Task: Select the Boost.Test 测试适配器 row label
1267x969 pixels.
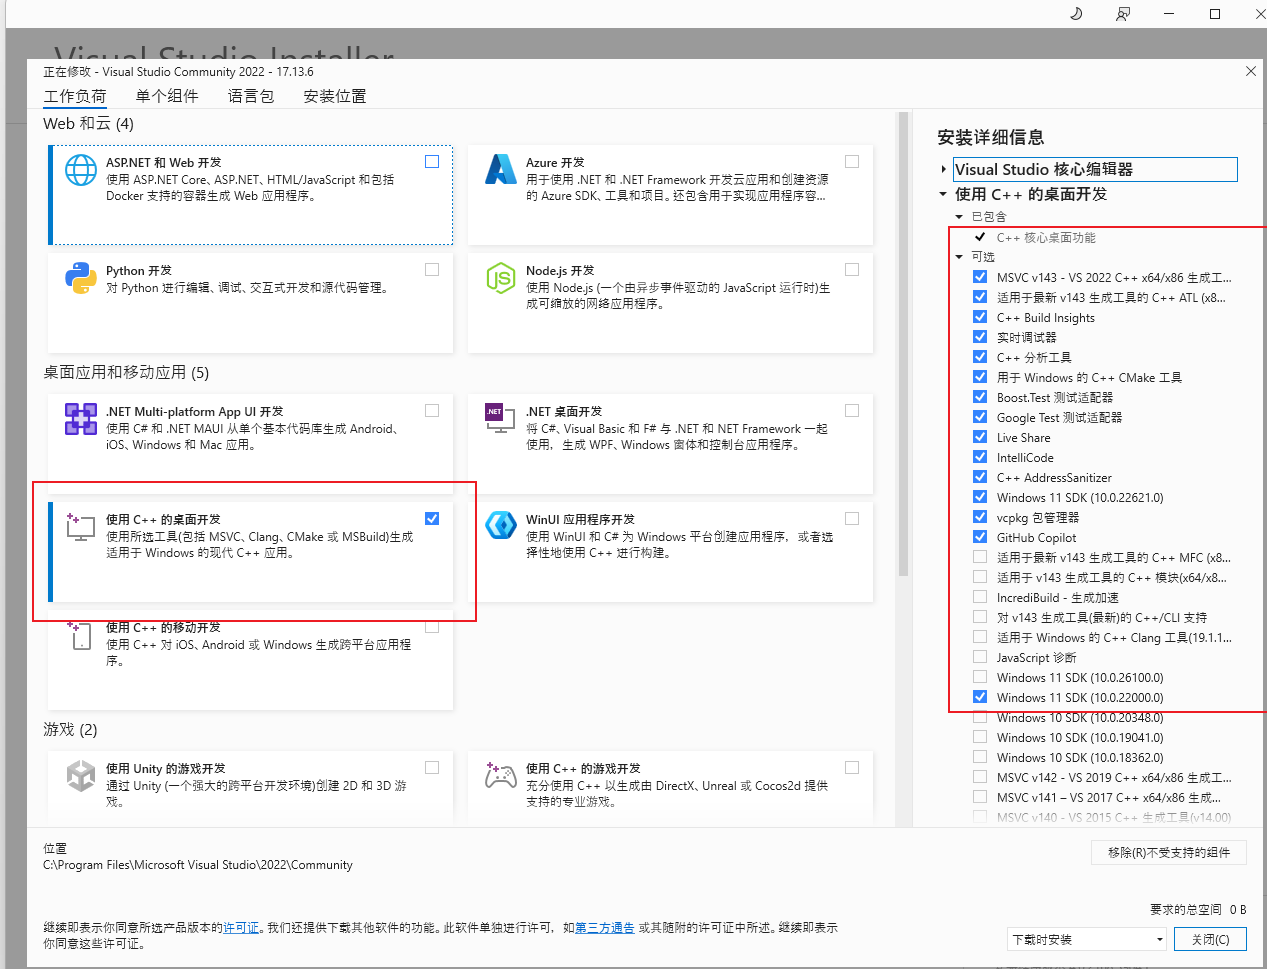Action: pos(1055,397)
